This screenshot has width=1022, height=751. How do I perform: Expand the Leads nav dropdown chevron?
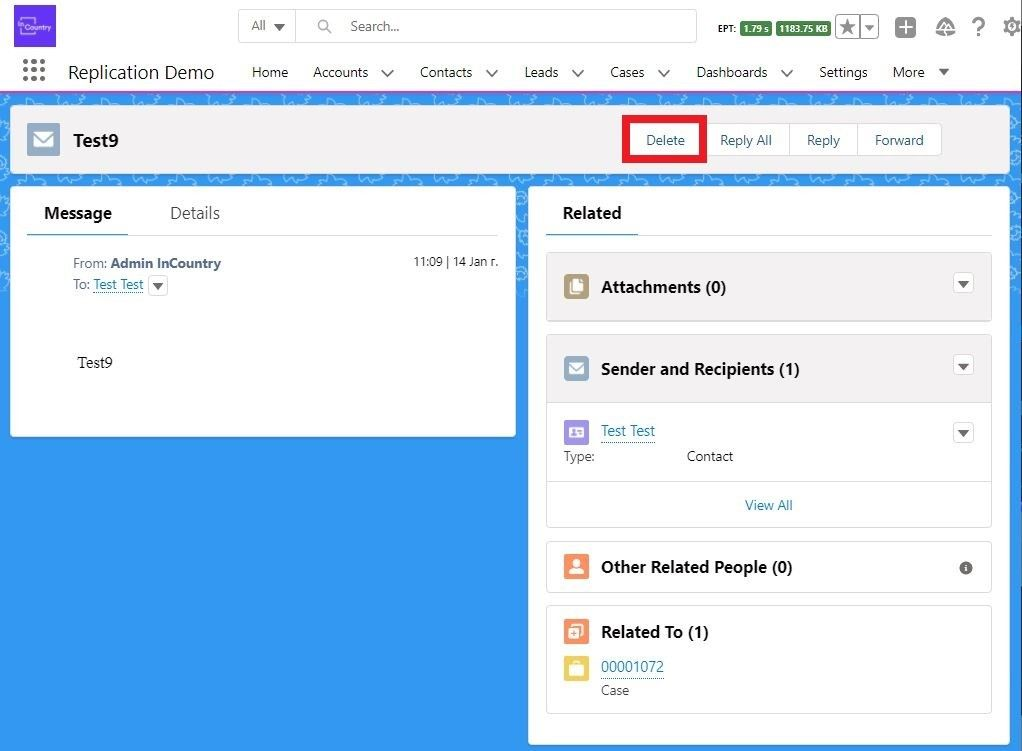[x=577, y=73]
